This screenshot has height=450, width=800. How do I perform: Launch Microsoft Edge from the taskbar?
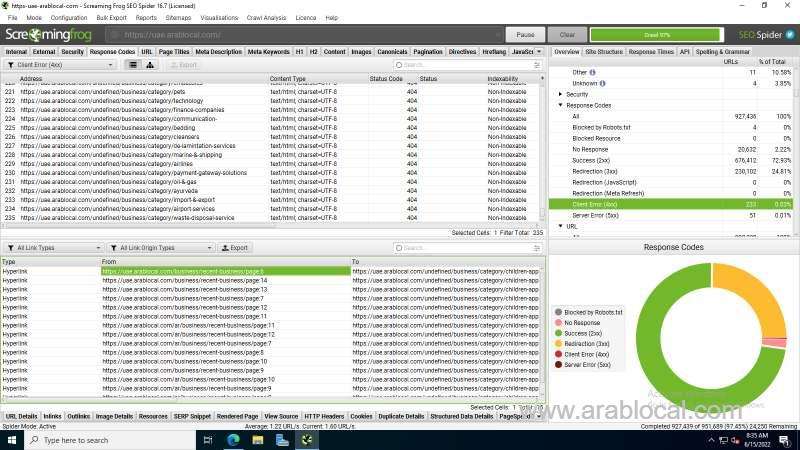pos(233,440)
